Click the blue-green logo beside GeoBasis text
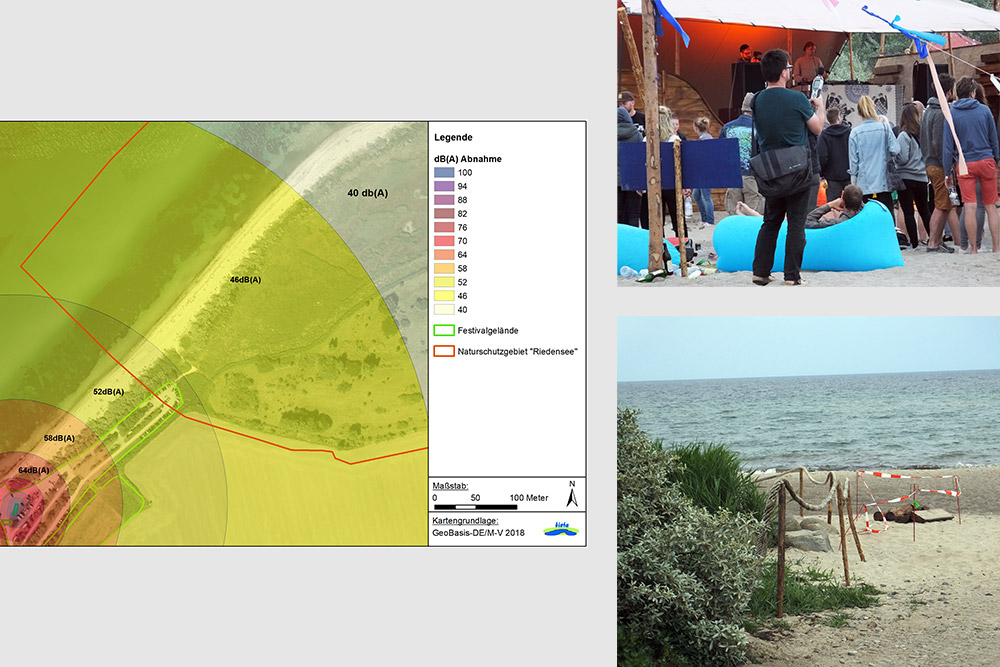Image resolution: width=1000 pixels, height=667 pixels. pyautogui.click(x=561, y=529)
